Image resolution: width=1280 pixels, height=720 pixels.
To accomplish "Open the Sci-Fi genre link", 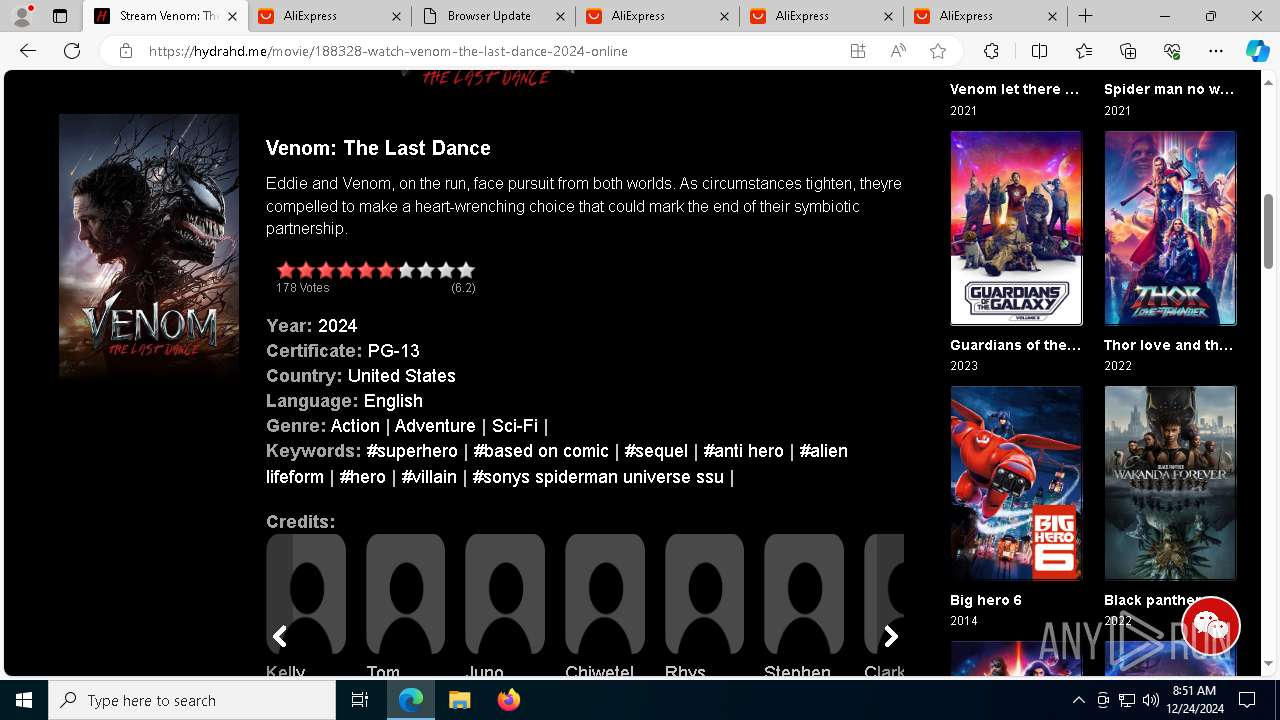I will [515, 426].
